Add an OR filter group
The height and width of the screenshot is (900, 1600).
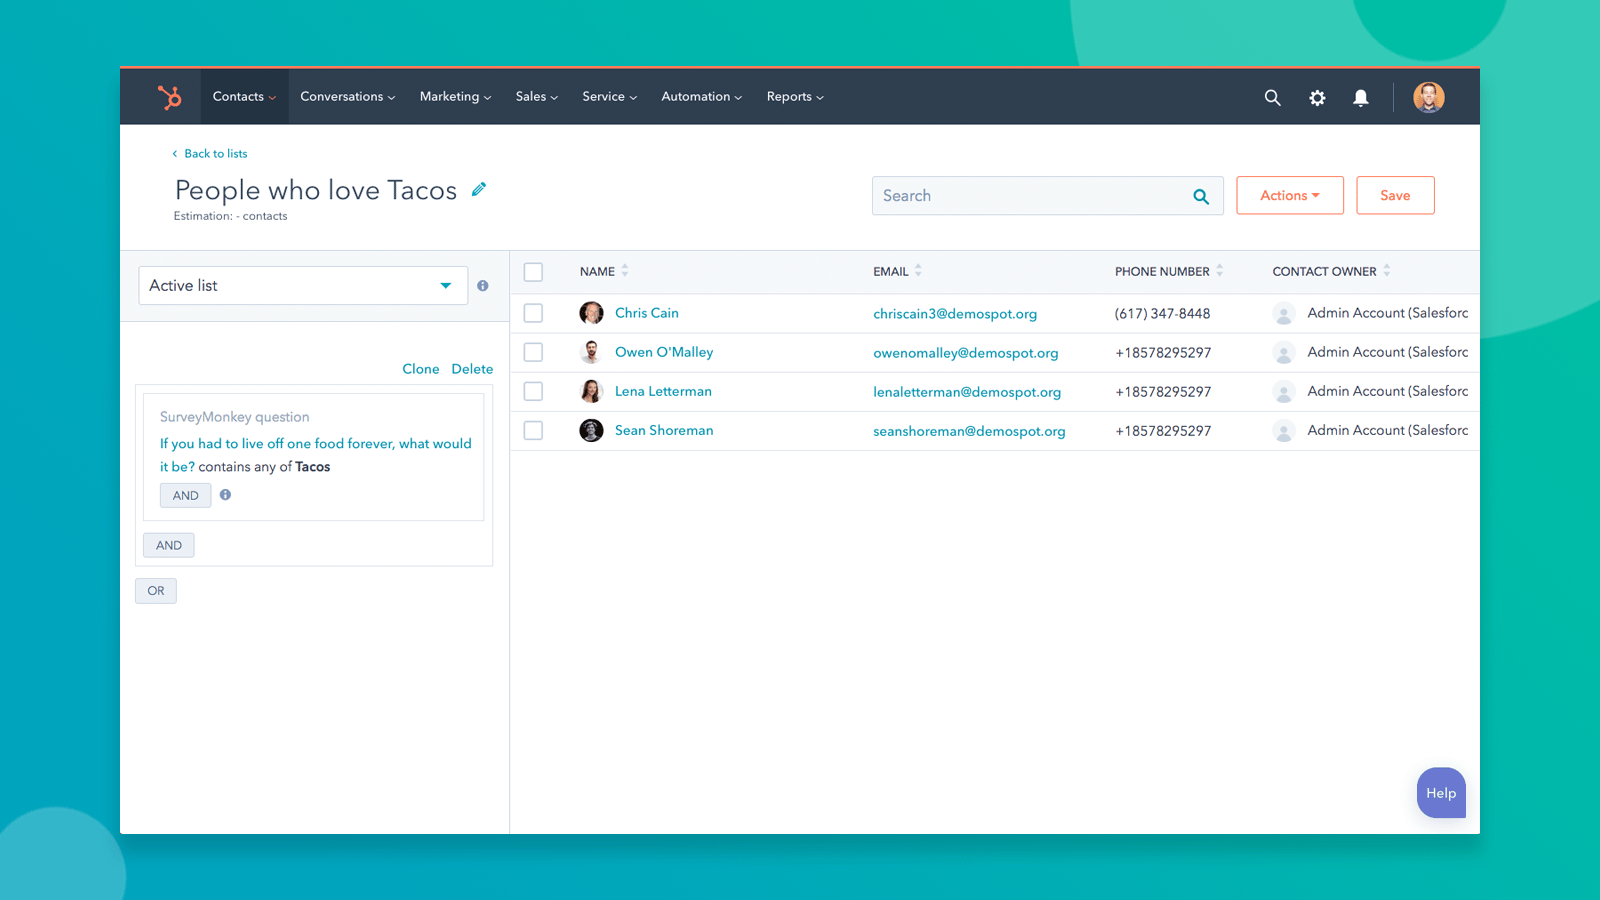(156, 591)
